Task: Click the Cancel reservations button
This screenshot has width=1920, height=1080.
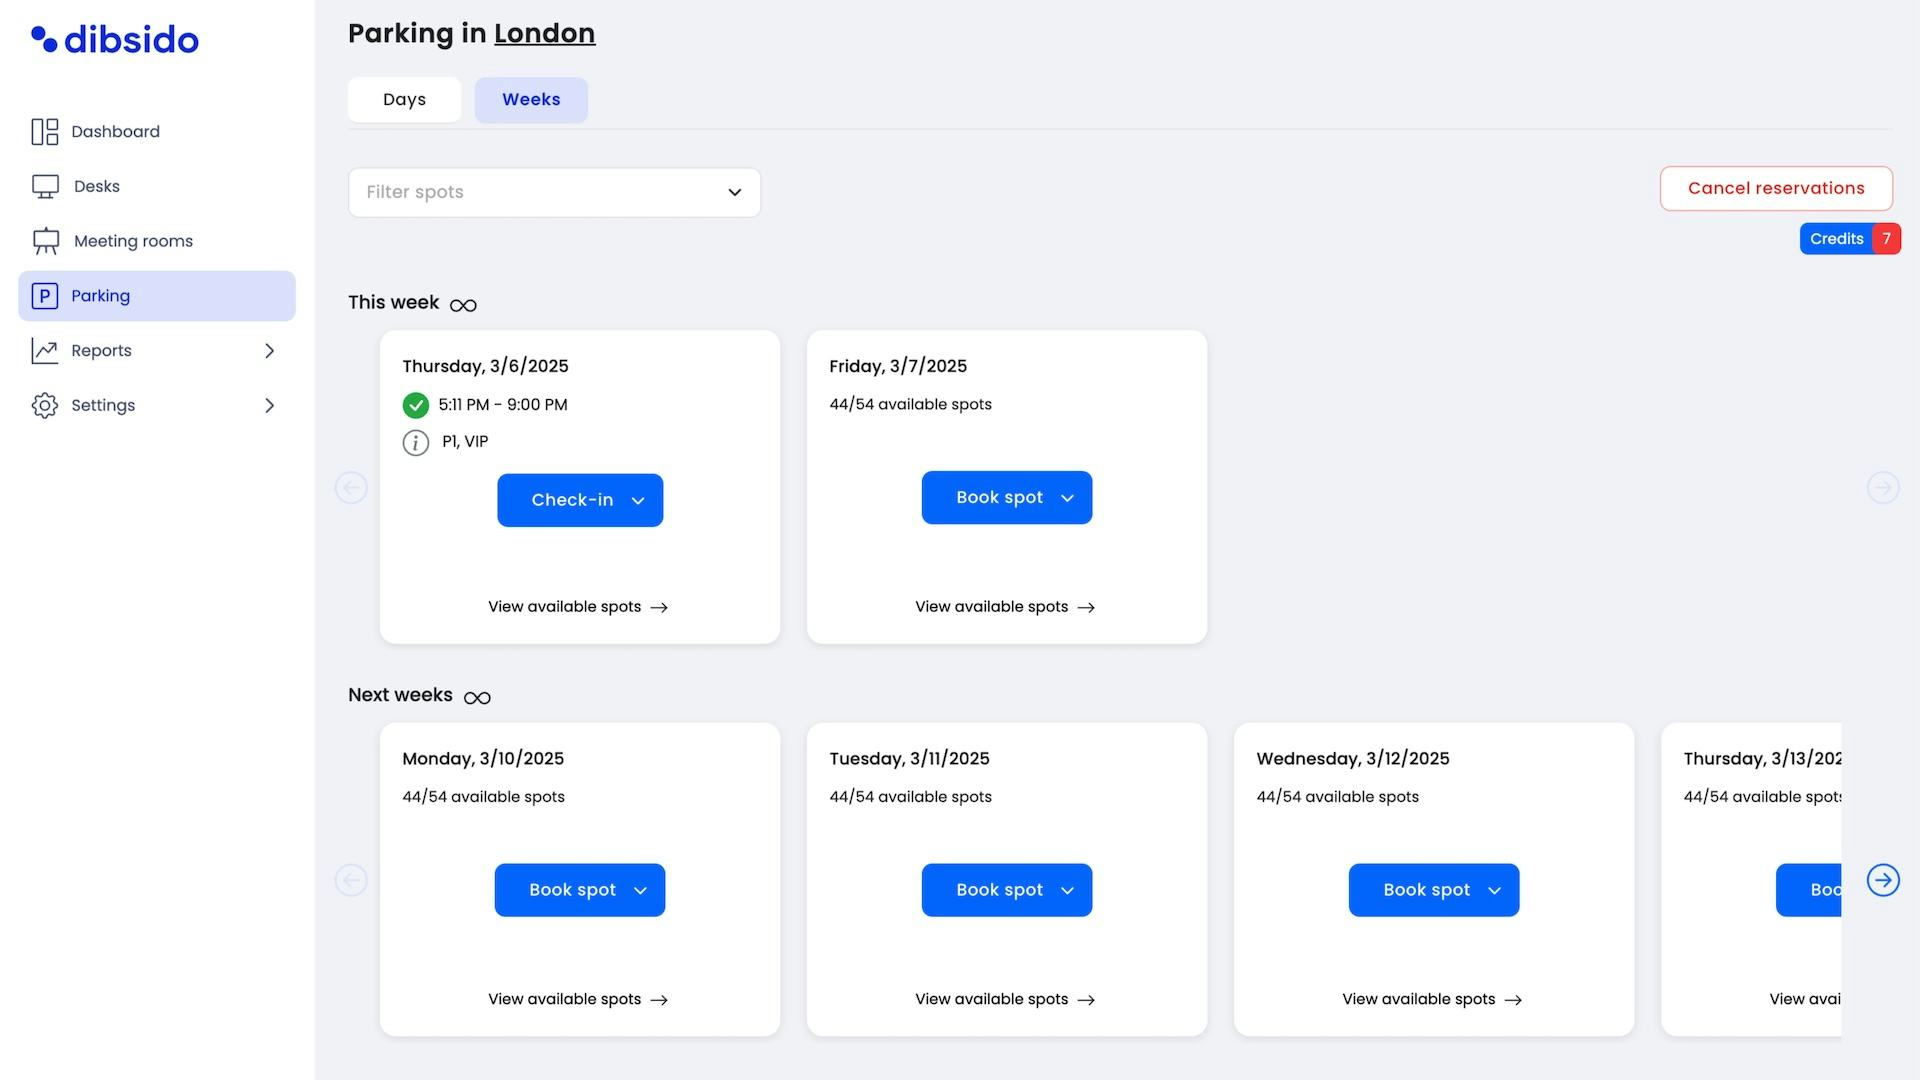Action: point(1776,188)
